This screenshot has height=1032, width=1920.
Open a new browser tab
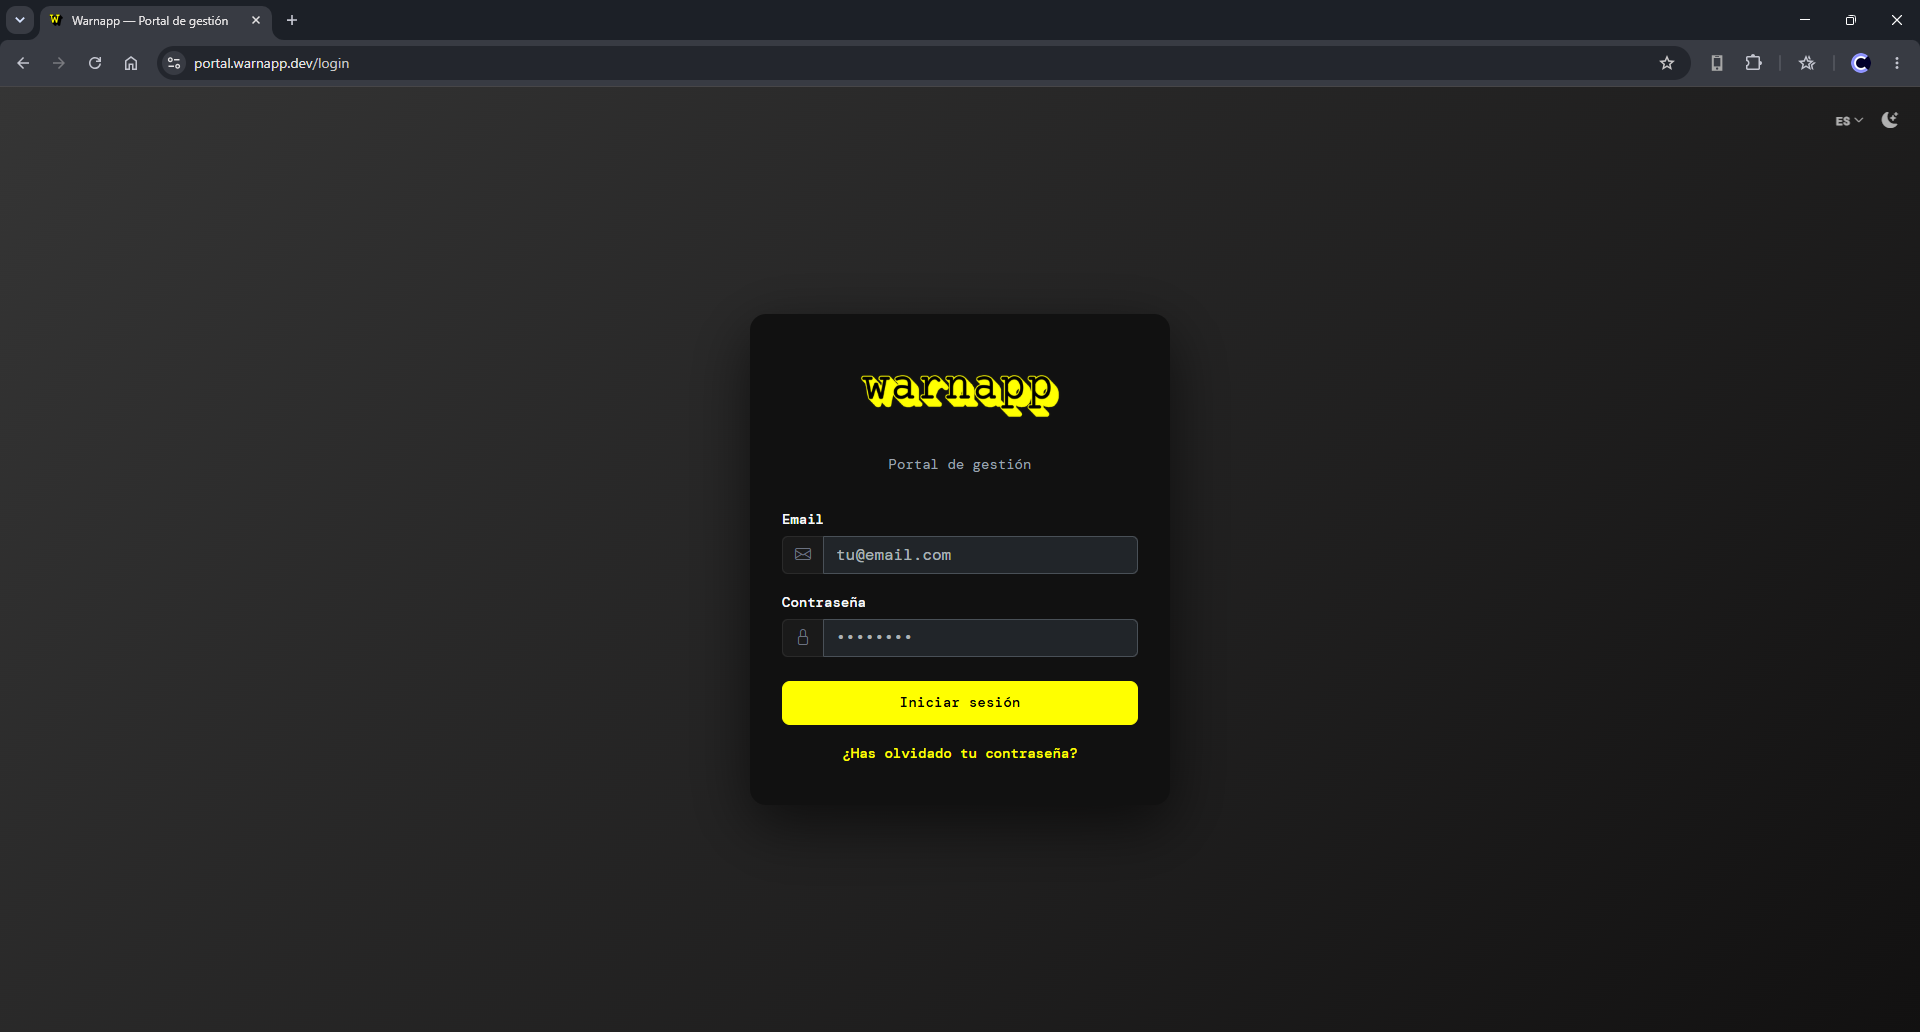292,20
